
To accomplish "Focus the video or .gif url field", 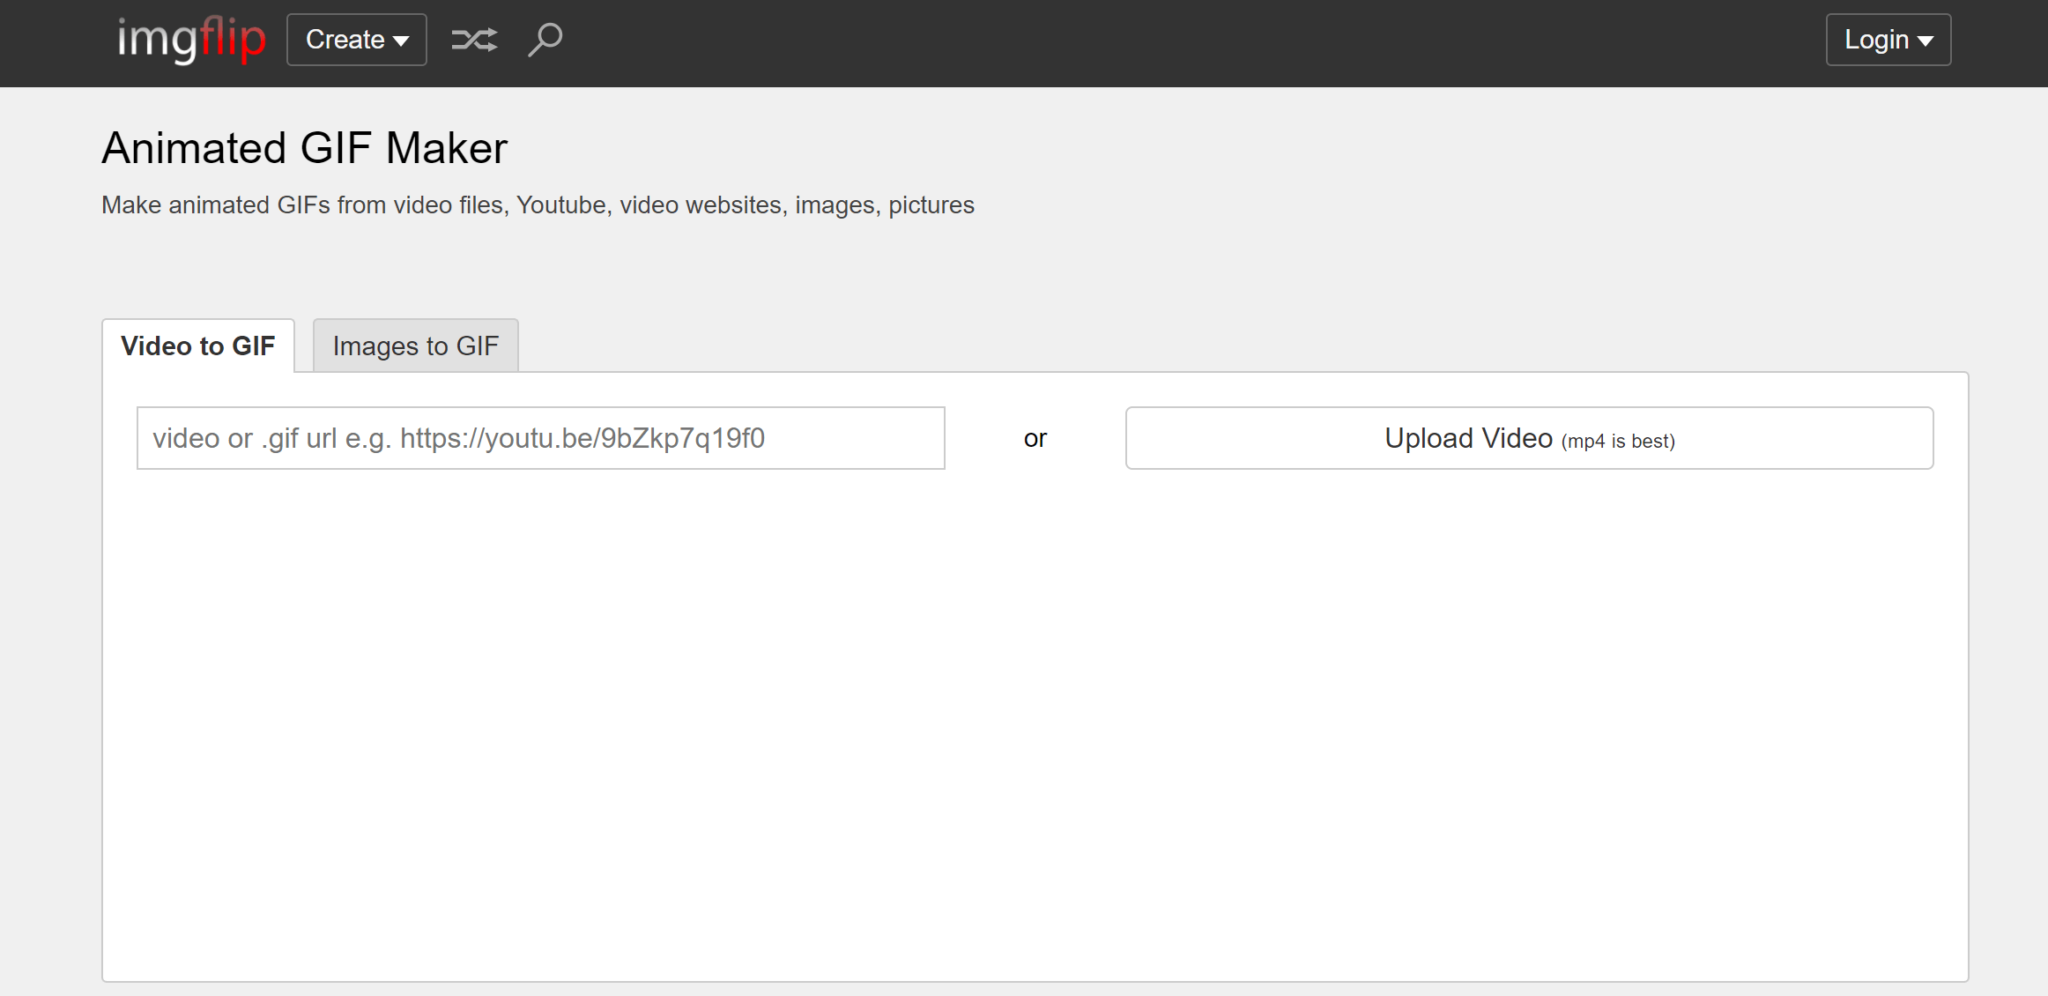I will 540,438.
